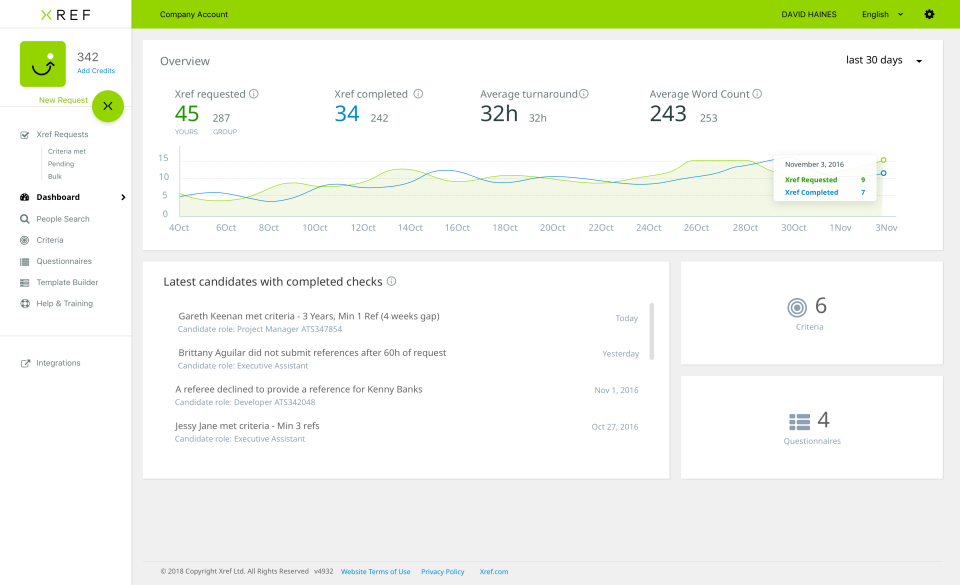Click the Add Credits link
960x585 pixels.
tap(95, 70)
